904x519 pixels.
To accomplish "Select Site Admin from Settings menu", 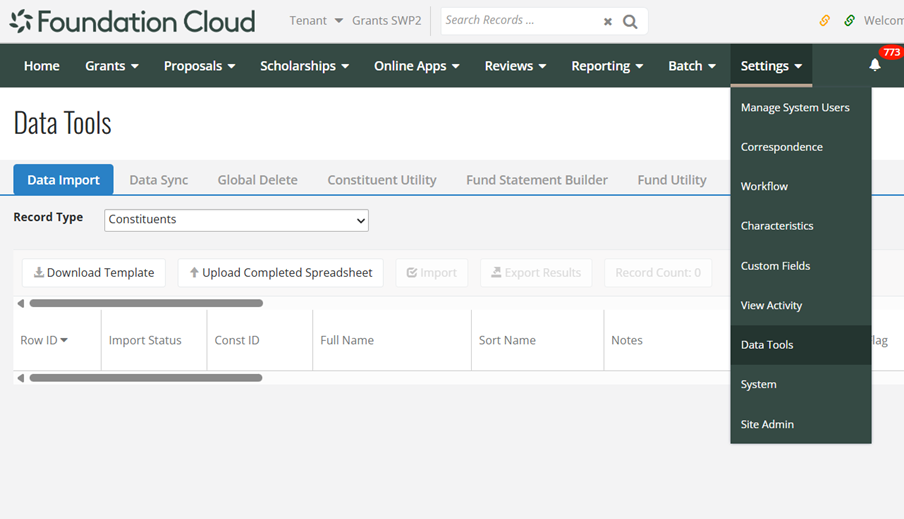I will pyautogui.click(x=801, y=424).
